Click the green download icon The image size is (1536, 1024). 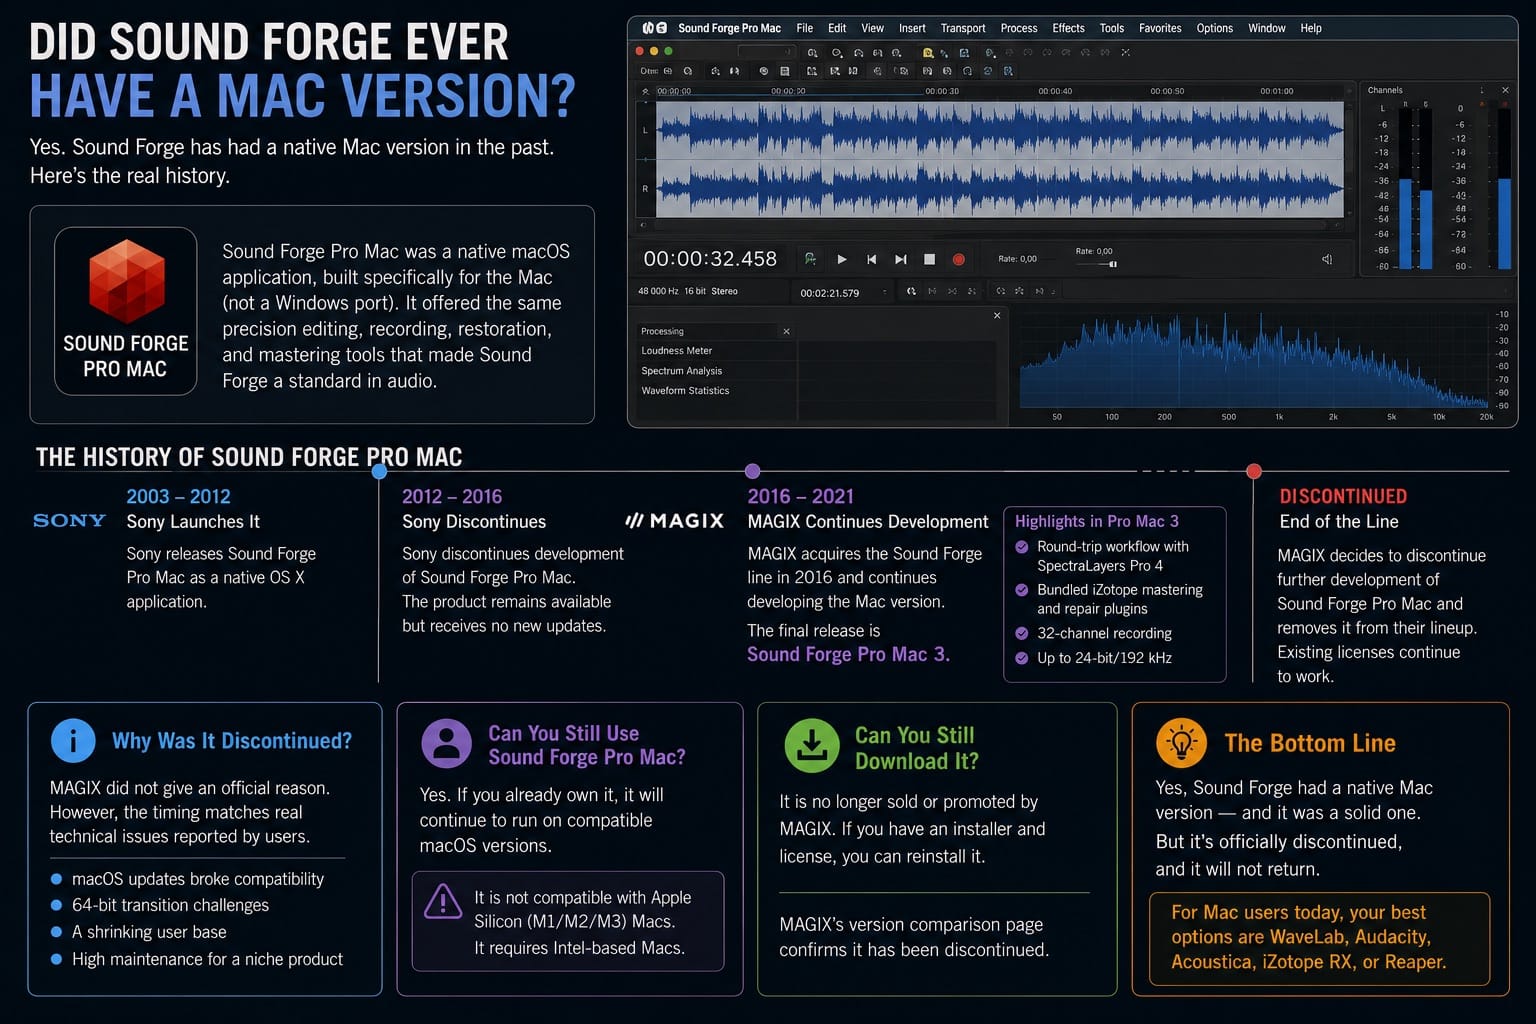pyautogui.click(x=812, y=746)
